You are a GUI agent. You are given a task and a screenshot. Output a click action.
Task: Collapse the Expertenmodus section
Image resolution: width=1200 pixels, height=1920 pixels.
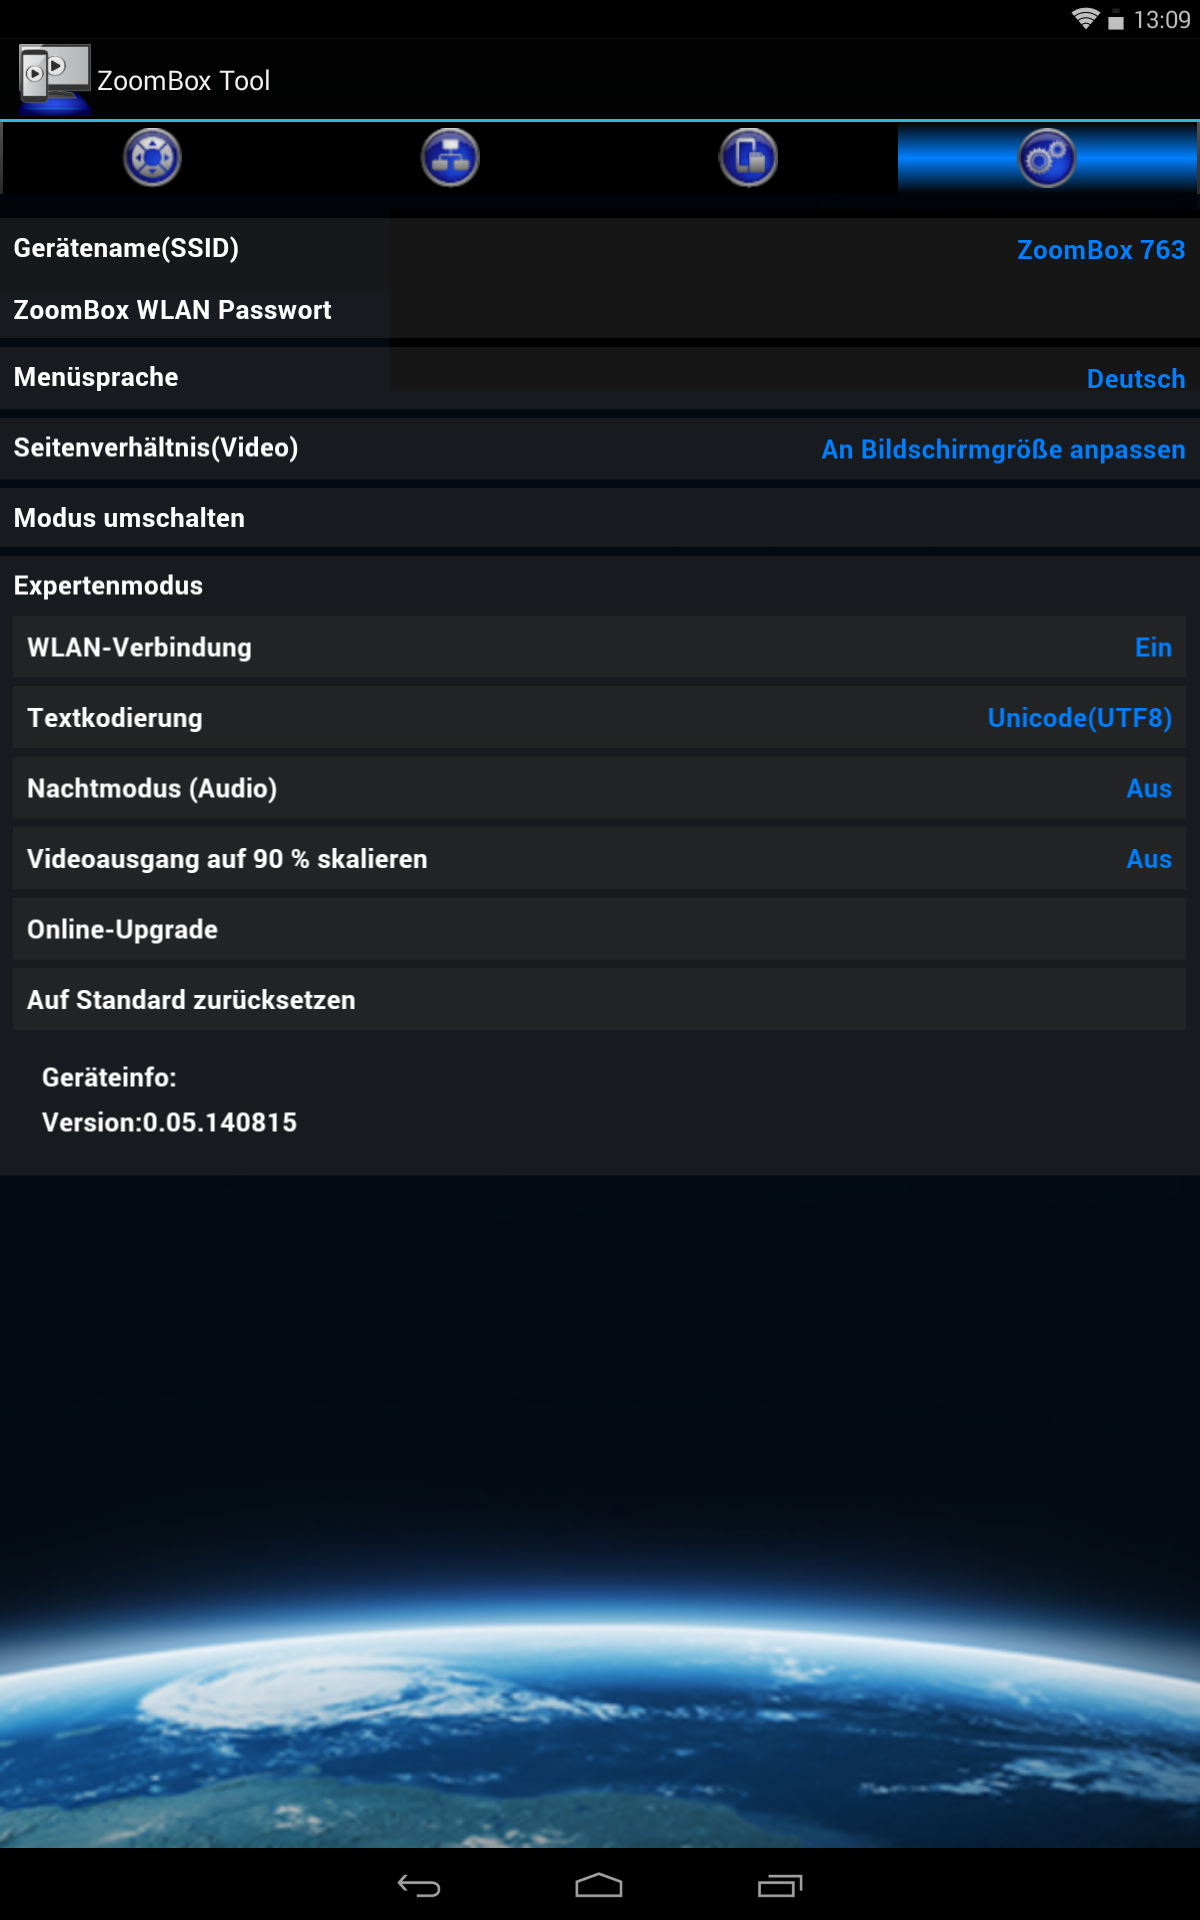click(x=600, y=585)
